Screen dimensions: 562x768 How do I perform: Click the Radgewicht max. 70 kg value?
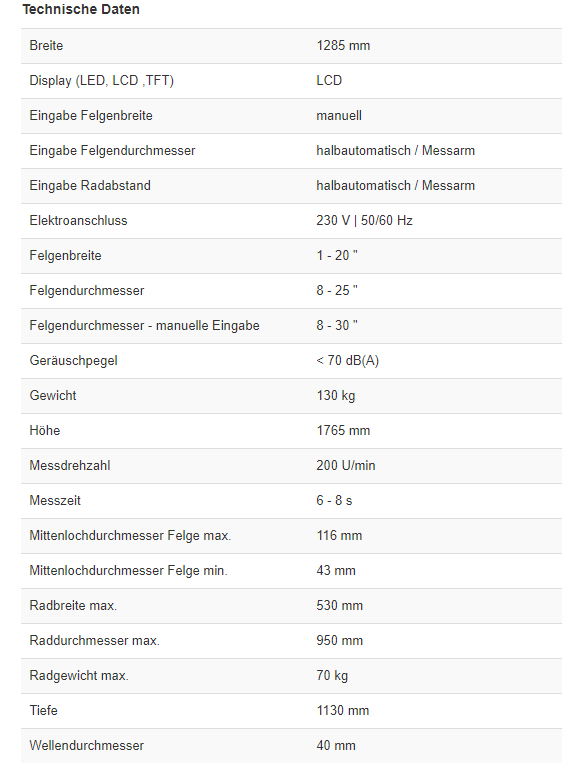click(x=332, y=675)
